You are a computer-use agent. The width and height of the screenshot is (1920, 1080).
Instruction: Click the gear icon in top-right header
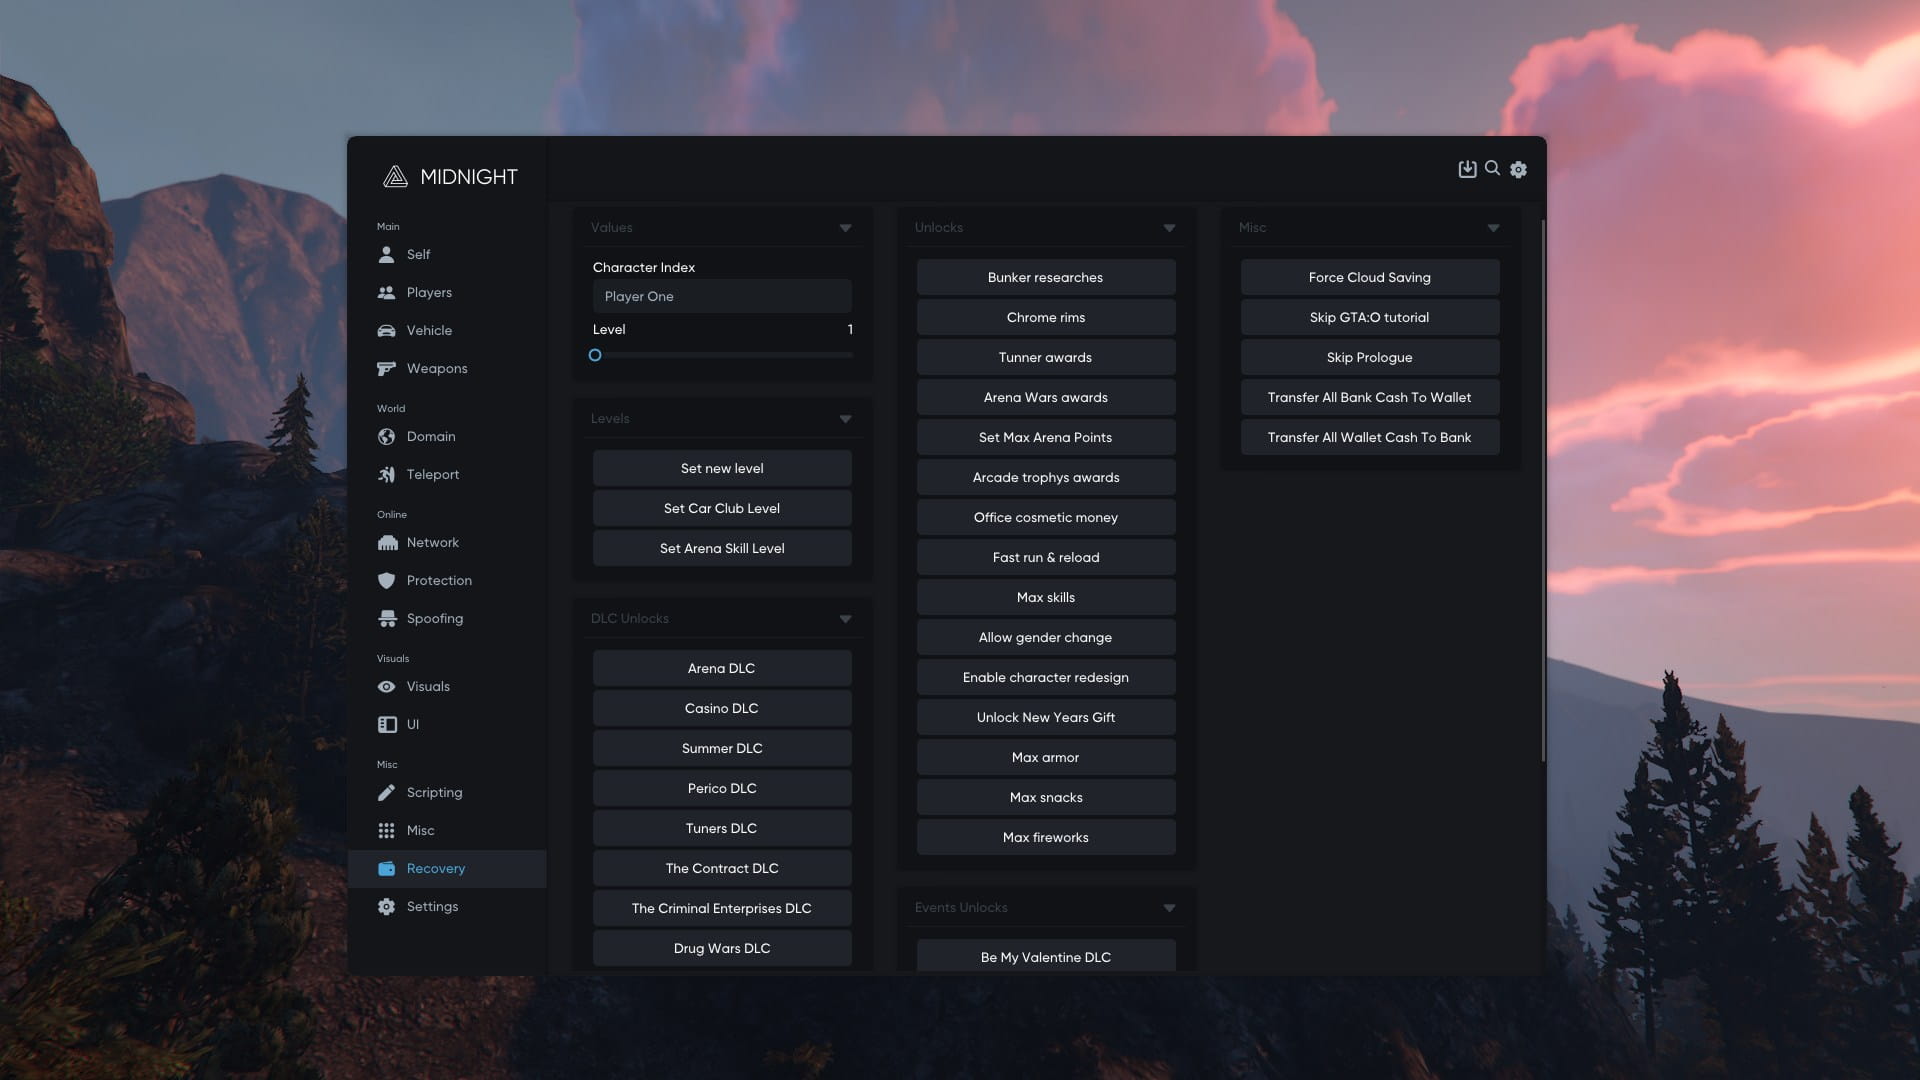click(x=1518, y=170)
